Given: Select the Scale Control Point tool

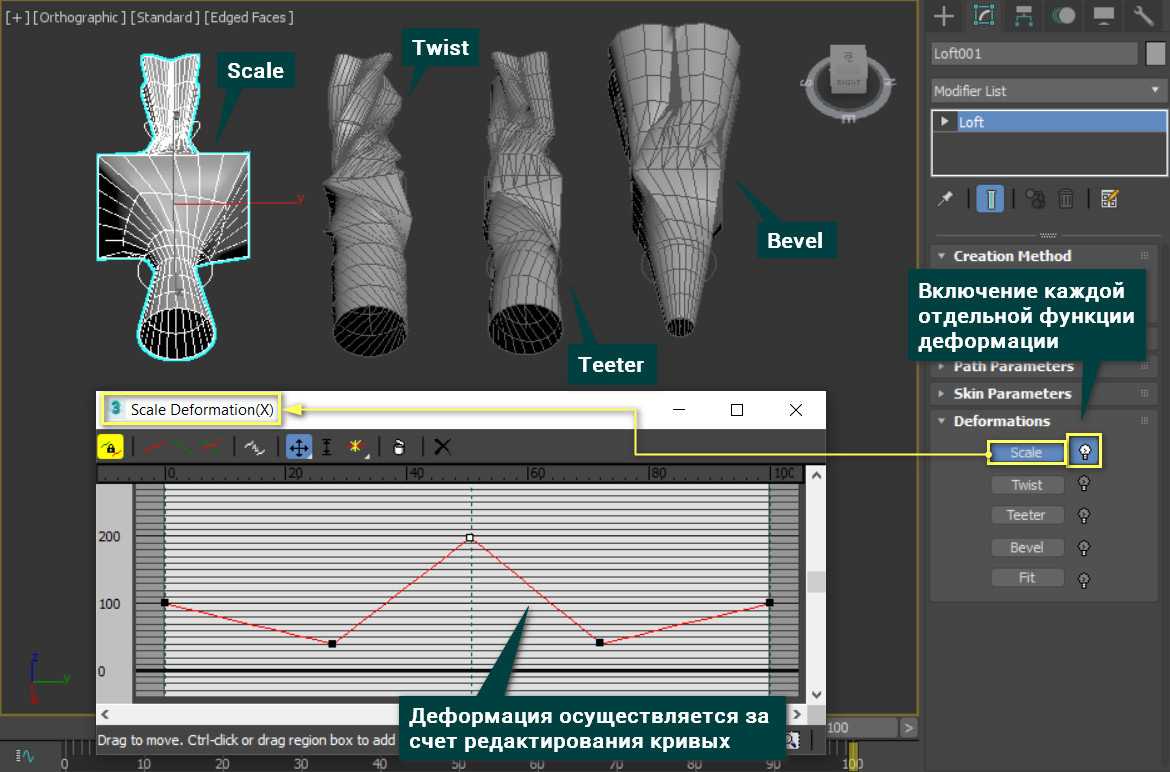Looking at the screenshot, I should 326,447.
